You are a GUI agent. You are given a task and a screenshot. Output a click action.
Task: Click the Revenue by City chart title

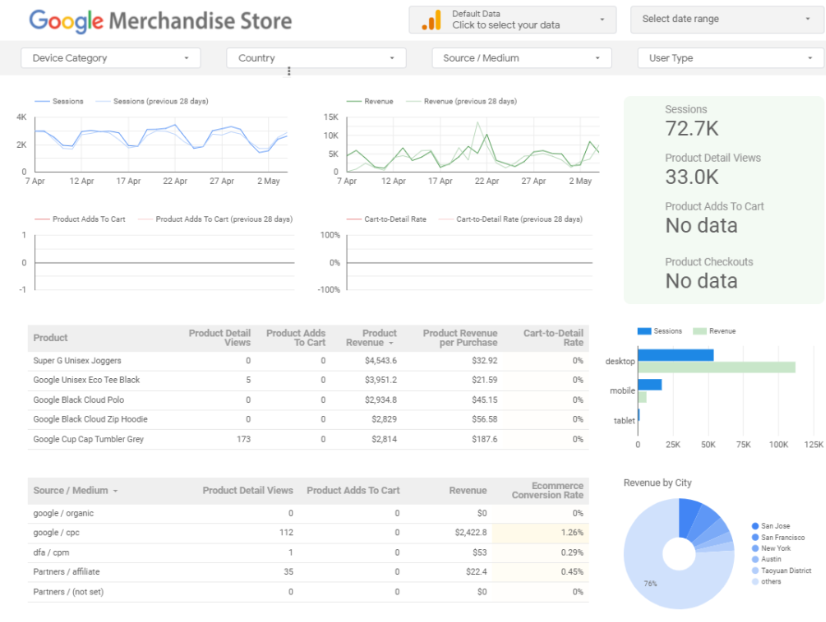click(x=657, y=483)
